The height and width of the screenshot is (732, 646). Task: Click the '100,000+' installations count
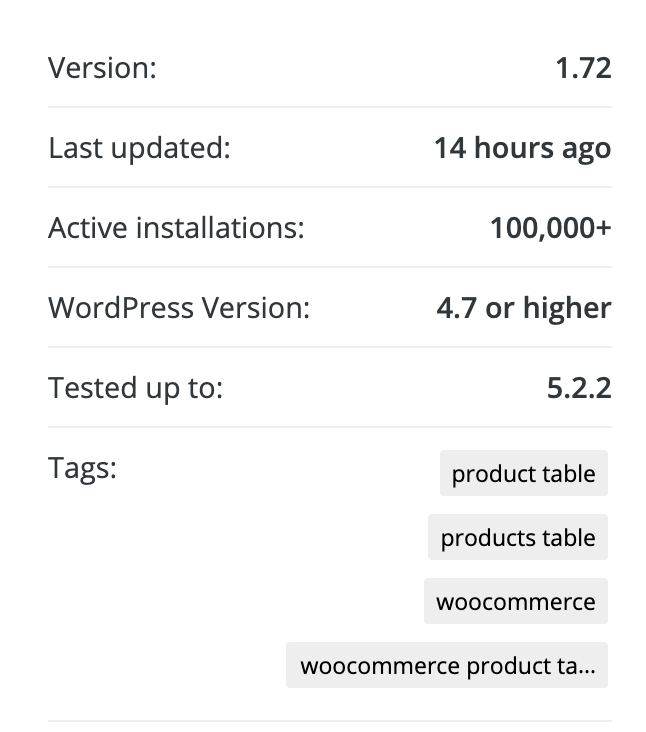click(551, 228)
